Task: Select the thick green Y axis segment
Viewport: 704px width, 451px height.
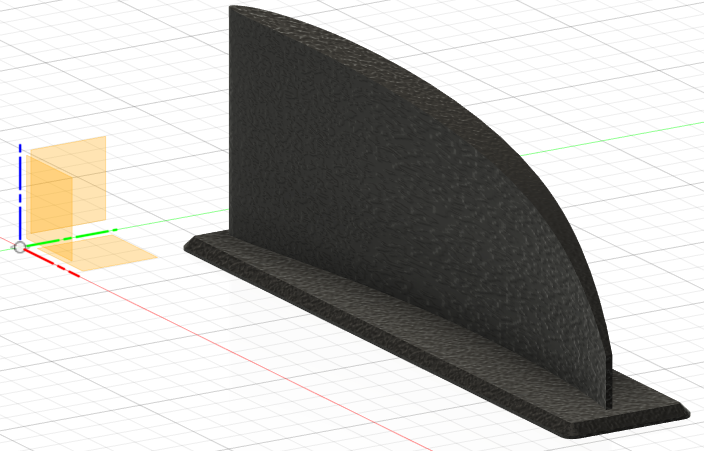Action: tap(71, 238)
